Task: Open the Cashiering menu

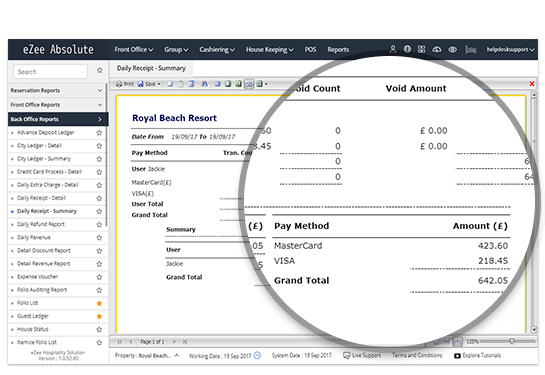Action: [217, 49]
